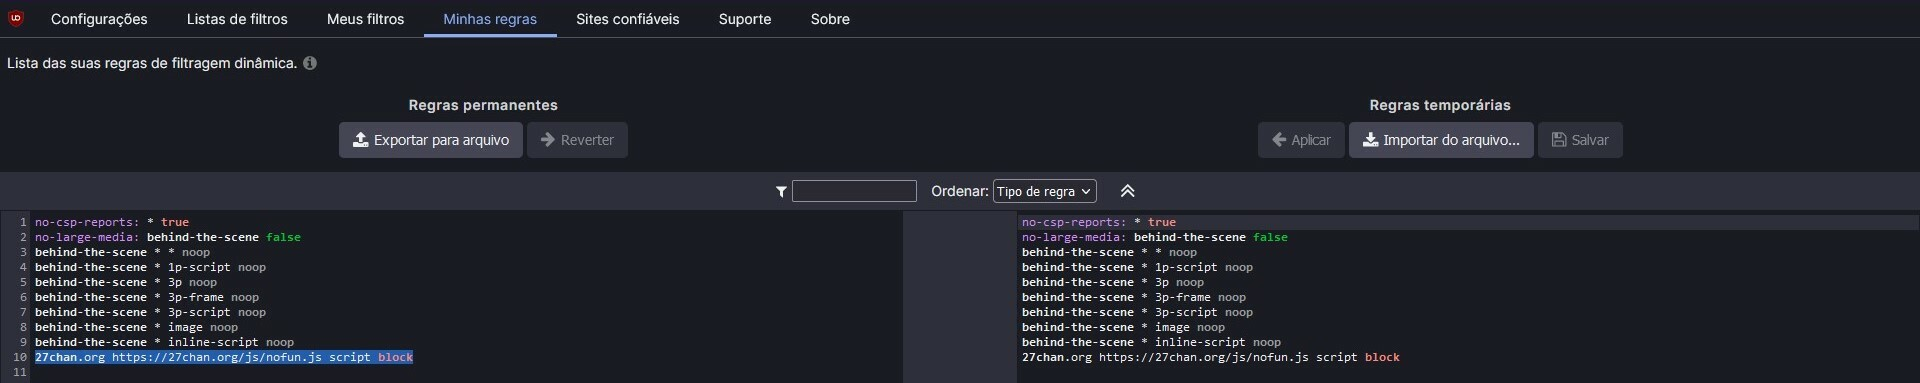Image resolution: width=1920 pixels, height=383 pixels.
Task: Click temporary rule 'behind-the-scene * inline-script noop'
Action: pyautogui.click(x=1151, y=342)
